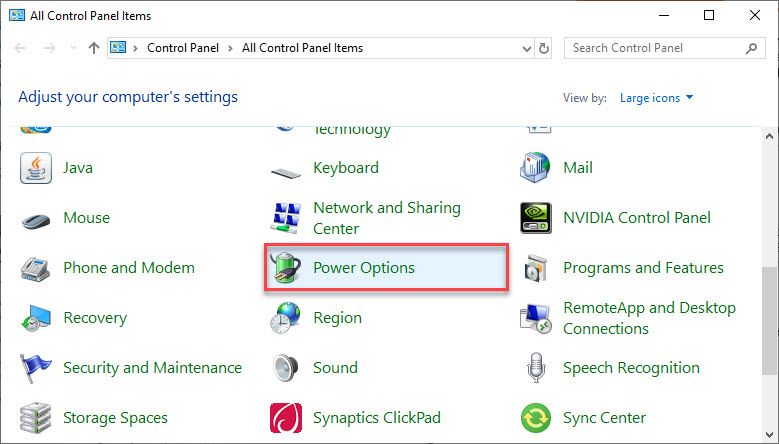Image resolution: width=779 pixels, height=444 pixels.
Task: Open the NVIDIA Control Panel icon
Action: click(x=536, y=218)
